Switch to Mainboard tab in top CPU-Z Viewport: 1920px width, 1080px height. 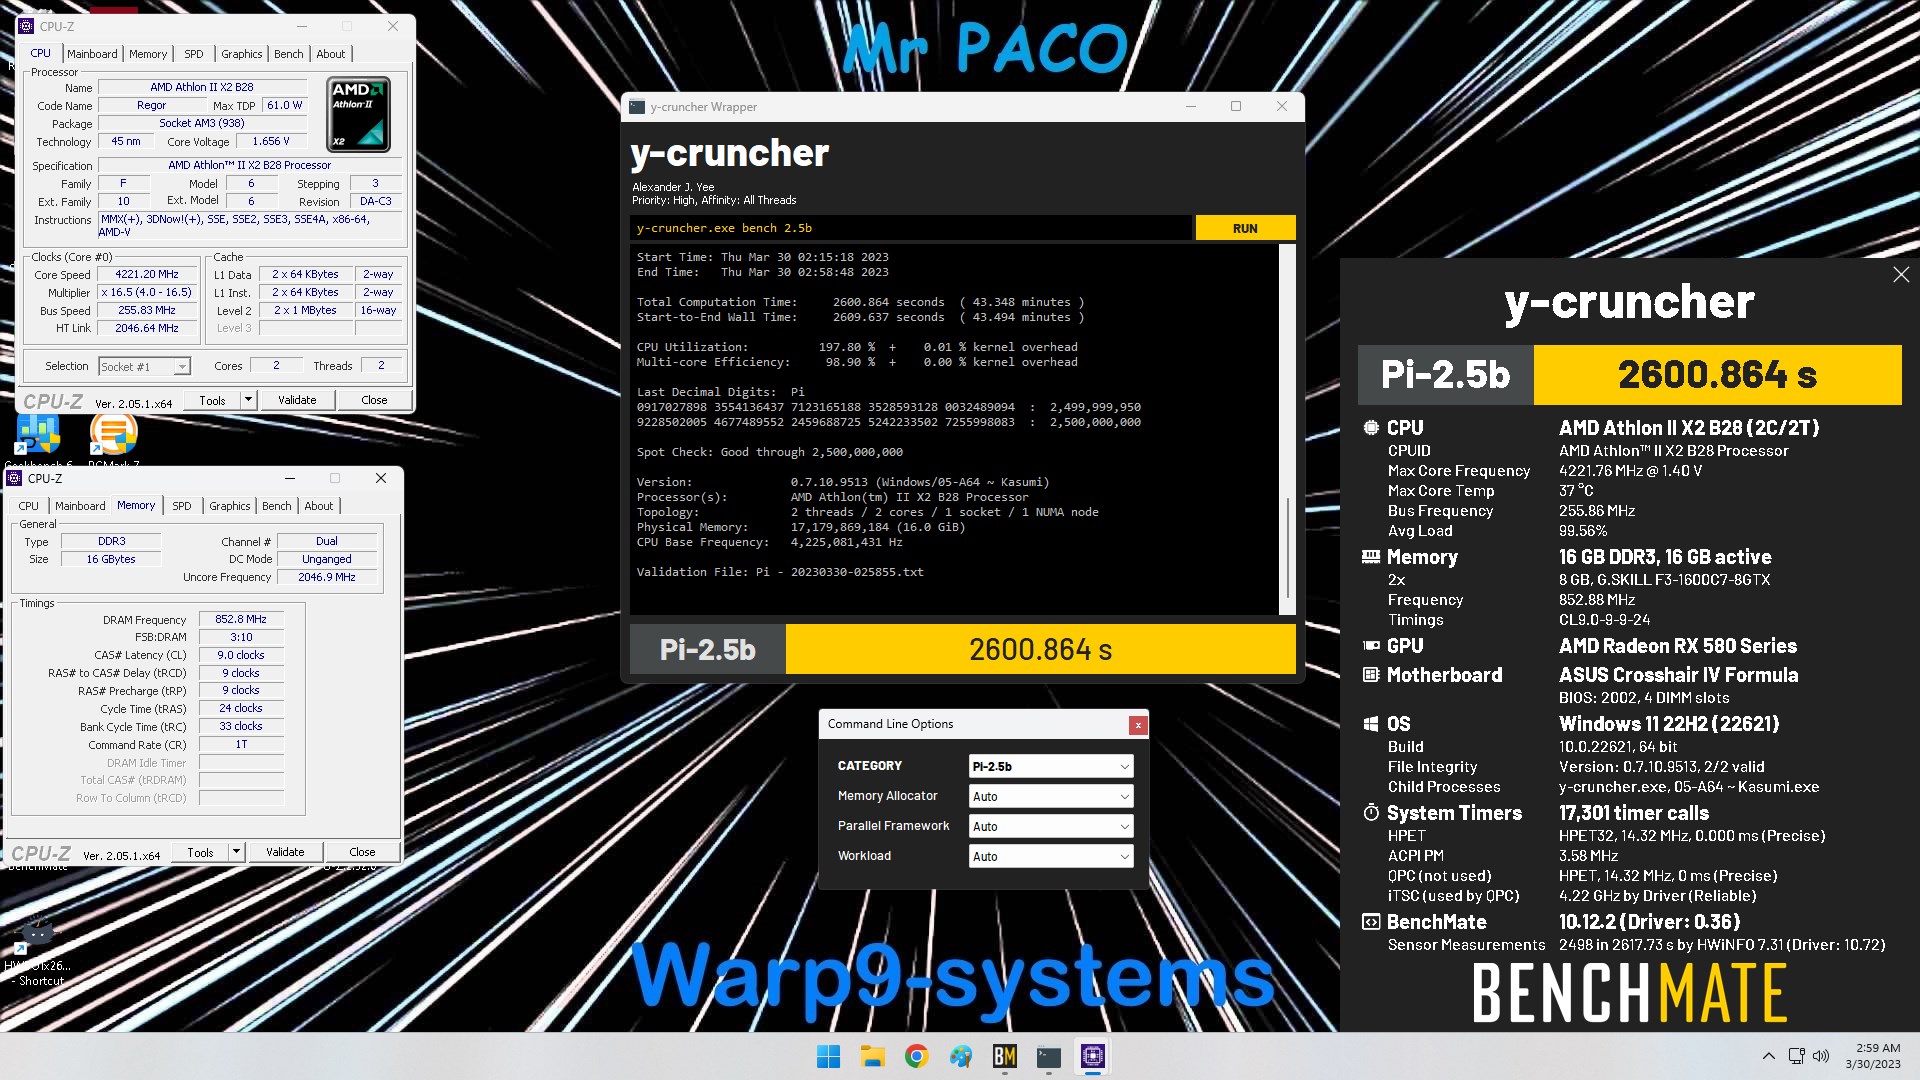click(x=92, y=54)
